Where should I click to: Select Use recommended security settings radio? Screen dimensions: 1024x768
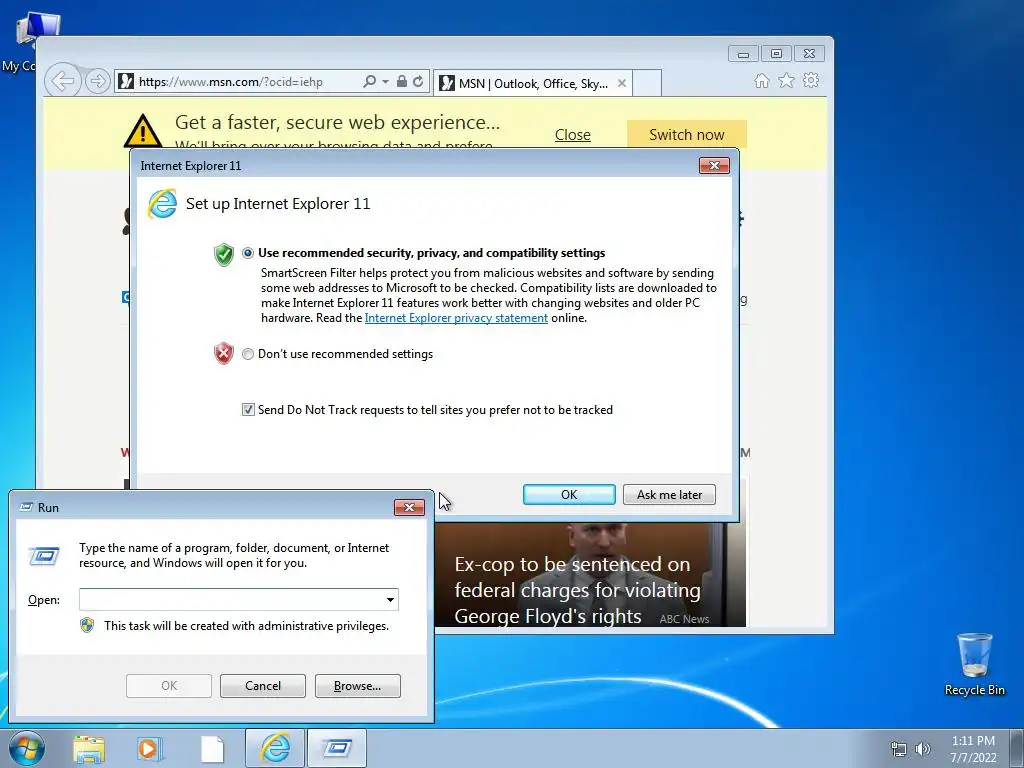pos(248,253)
